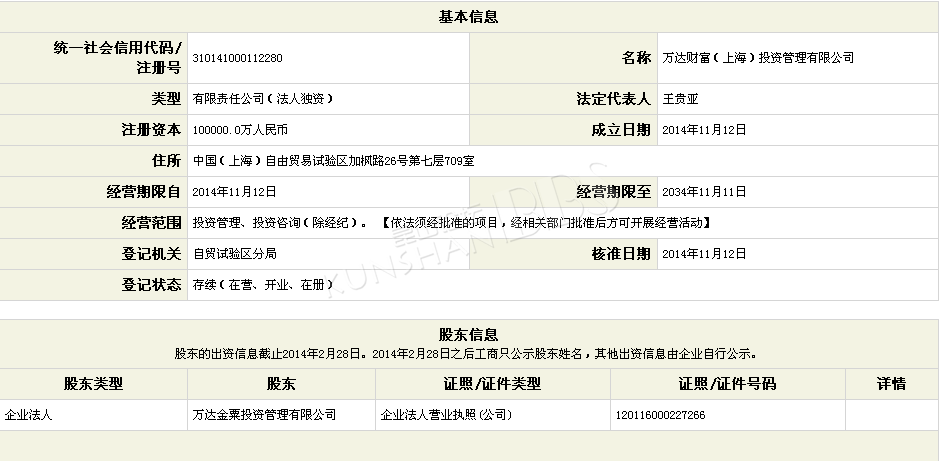The height and width of the screenshot is (461, 940).
Task: Select status 存续（在营、开业、在册）
Action: [263, 285]
